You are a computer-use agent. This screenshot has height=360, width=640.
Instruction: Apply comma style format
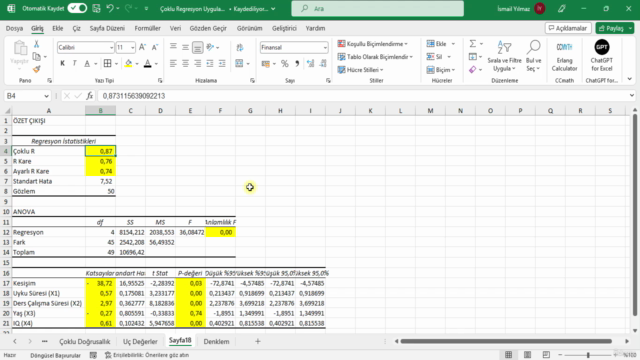297,63
